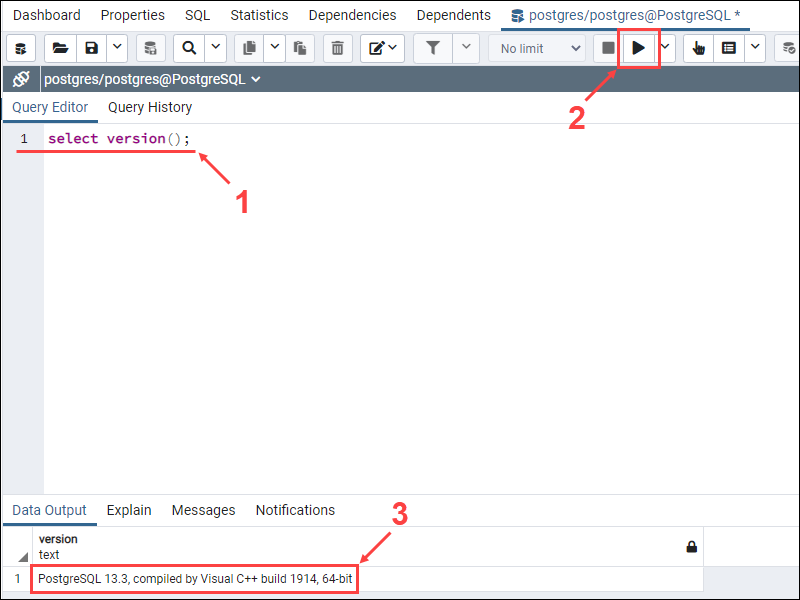Click the Stop query square button
The height and width of the screenshot is (600, 800).
pos(608,48)
